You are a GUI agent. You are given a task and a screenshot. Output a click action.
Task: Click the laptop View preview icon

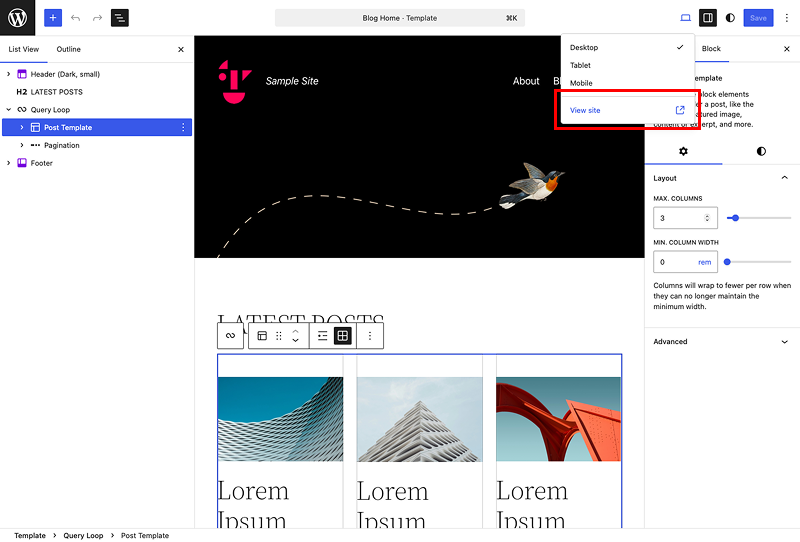point(685,18)
